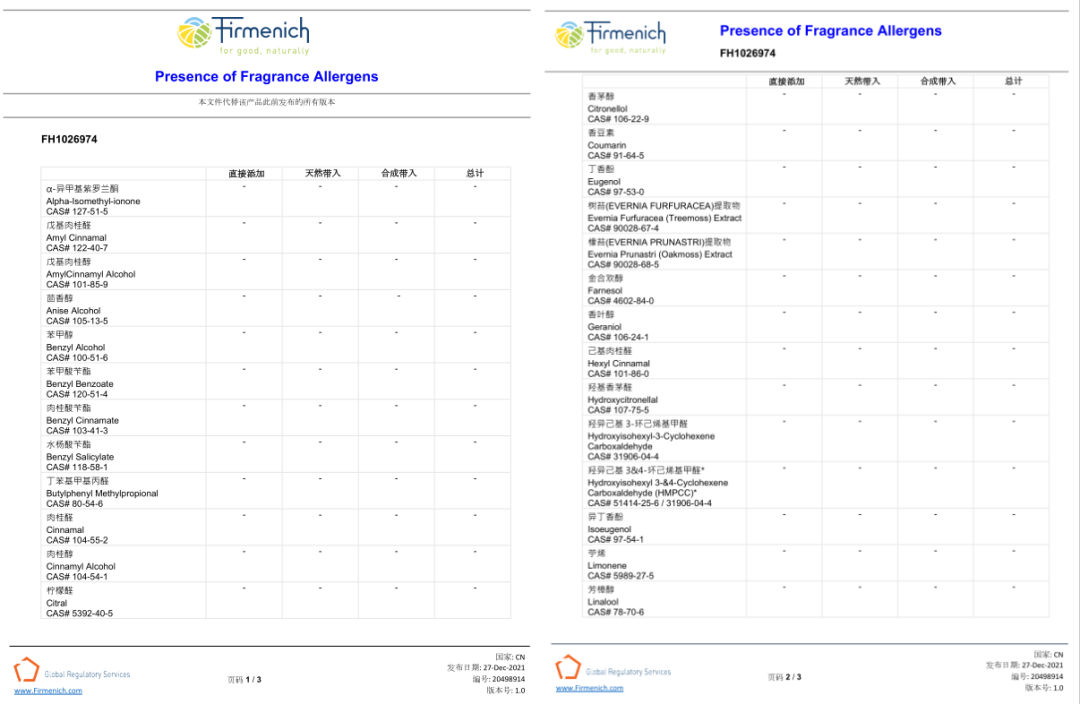The width and height of the screenshot is (1080, 704).
Task: Click the Butylphenyl Methylpropional entry
Action: [x=102, y=493]
